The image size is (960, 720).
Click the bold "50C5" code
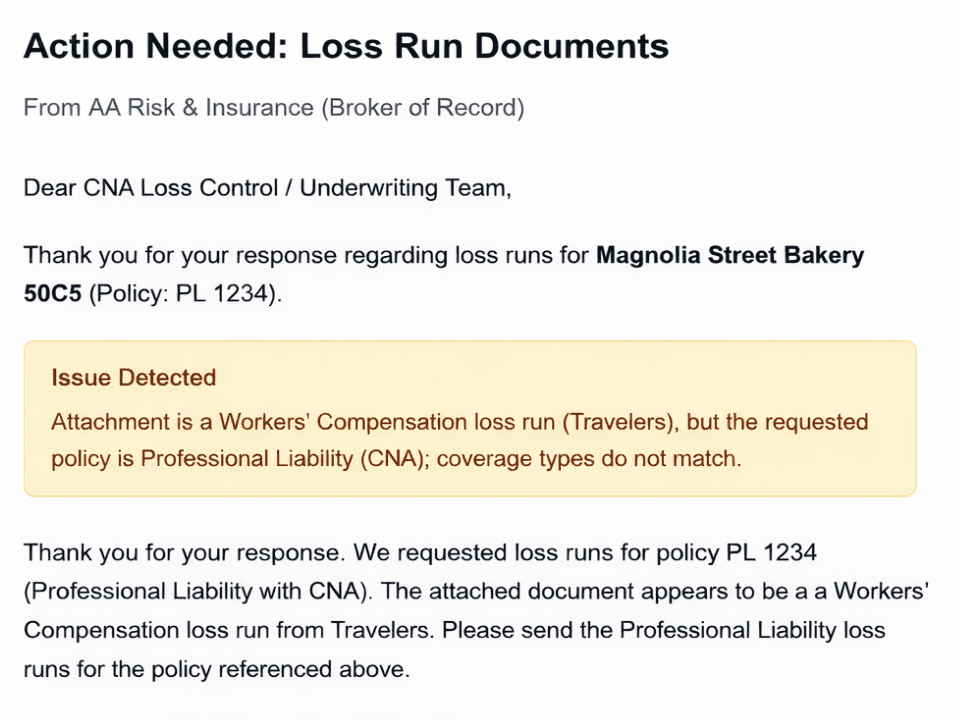coord(52,297)
